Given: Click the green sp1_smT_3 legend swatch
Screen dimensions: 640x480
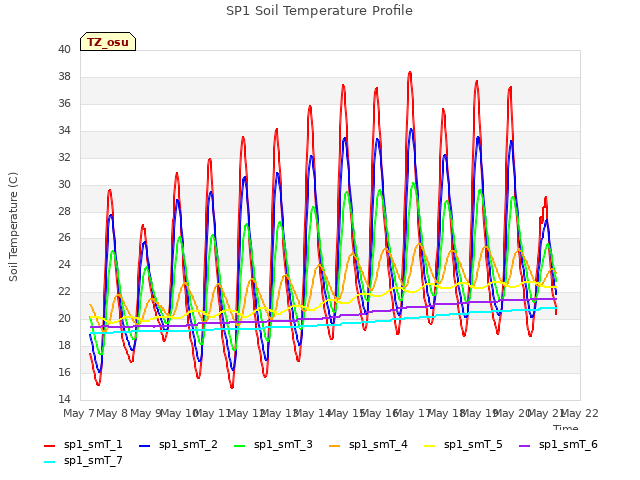Looking at the screenshot, I should [240, 446].
